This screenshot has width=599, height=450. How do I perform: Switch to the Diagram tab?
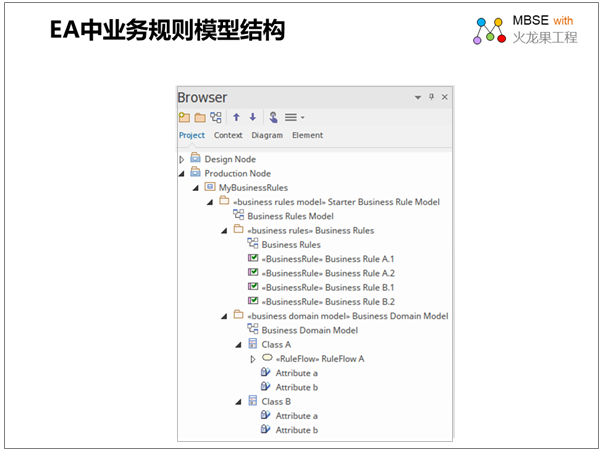coord(267,135)
